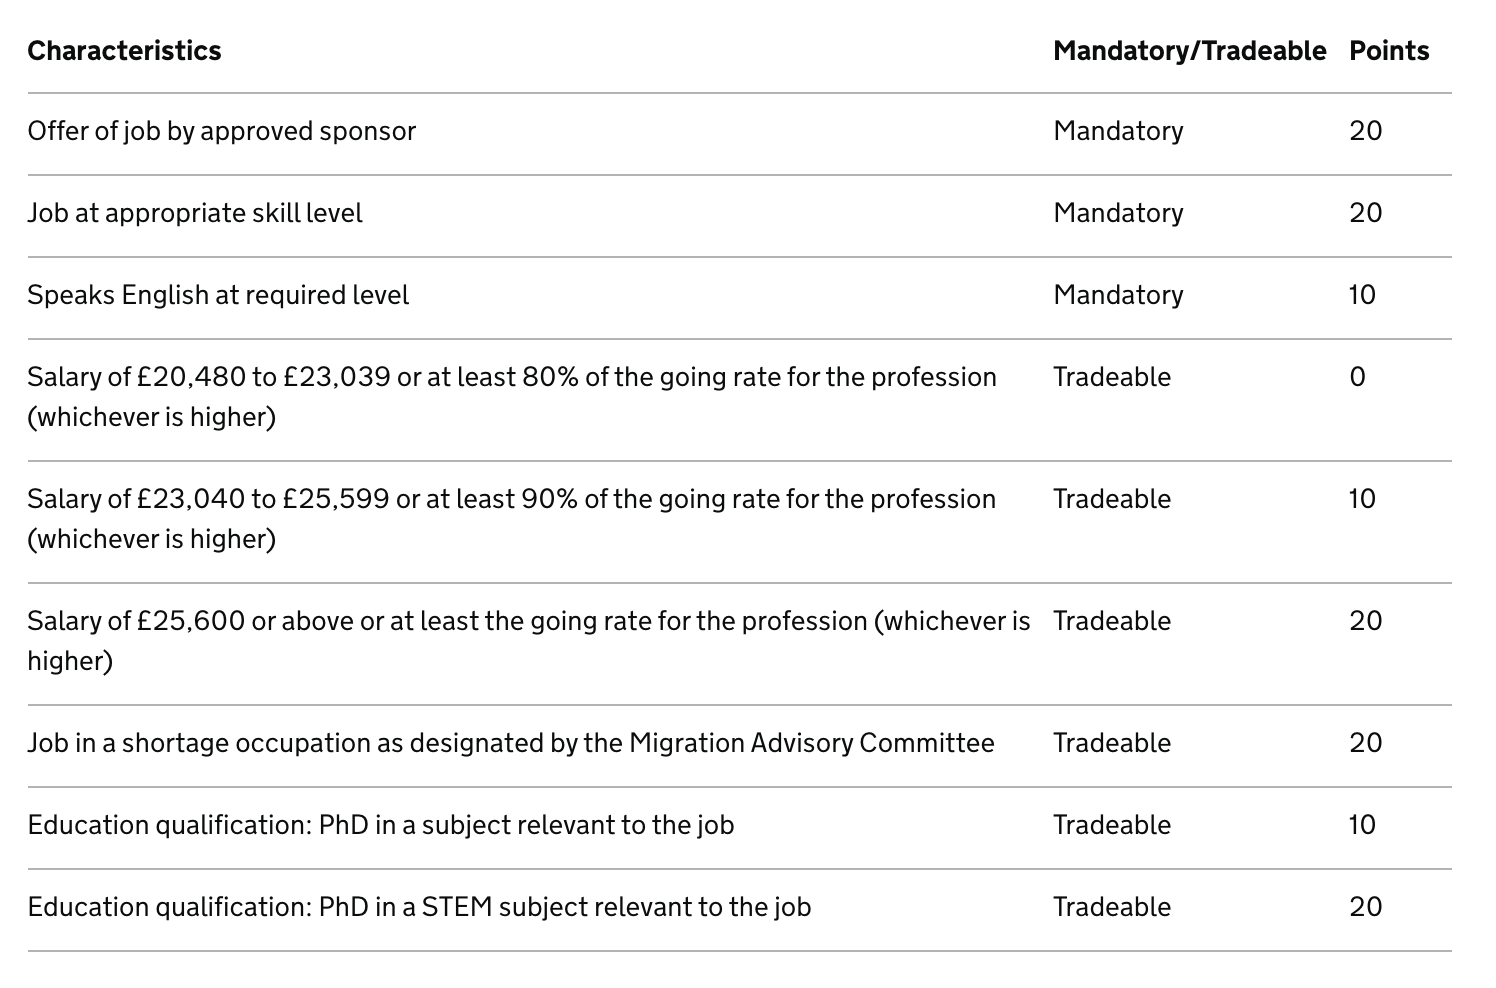Click Tradeable in the shortage occupation row

pyautogui.click(x=1111, y=743)
